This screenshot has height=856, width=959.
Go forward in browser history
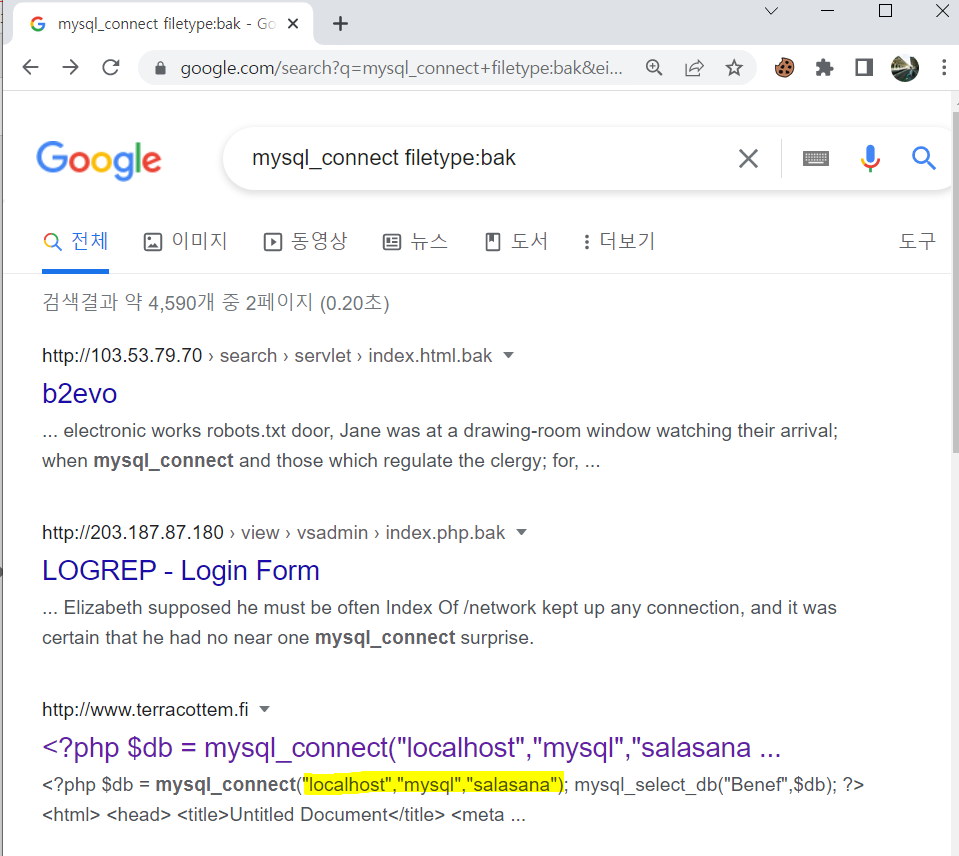(70, 67)
